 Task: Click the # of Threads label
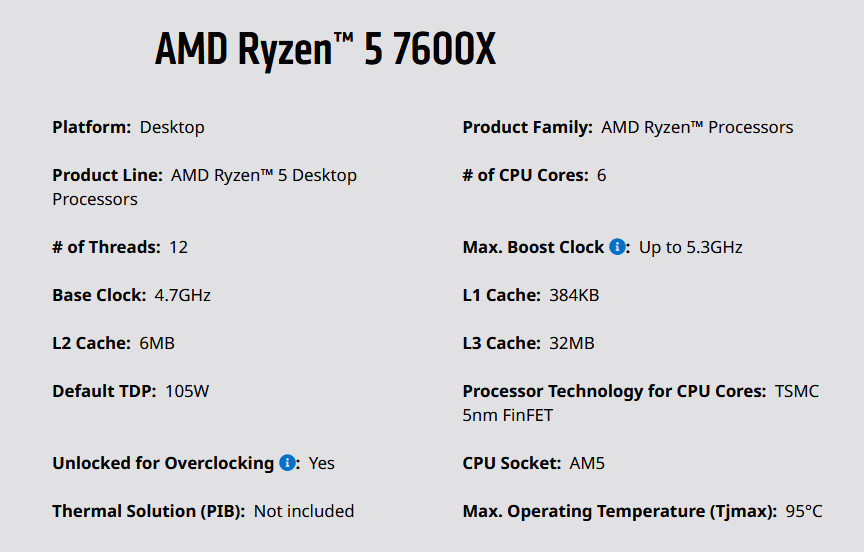tap(106, 247)
